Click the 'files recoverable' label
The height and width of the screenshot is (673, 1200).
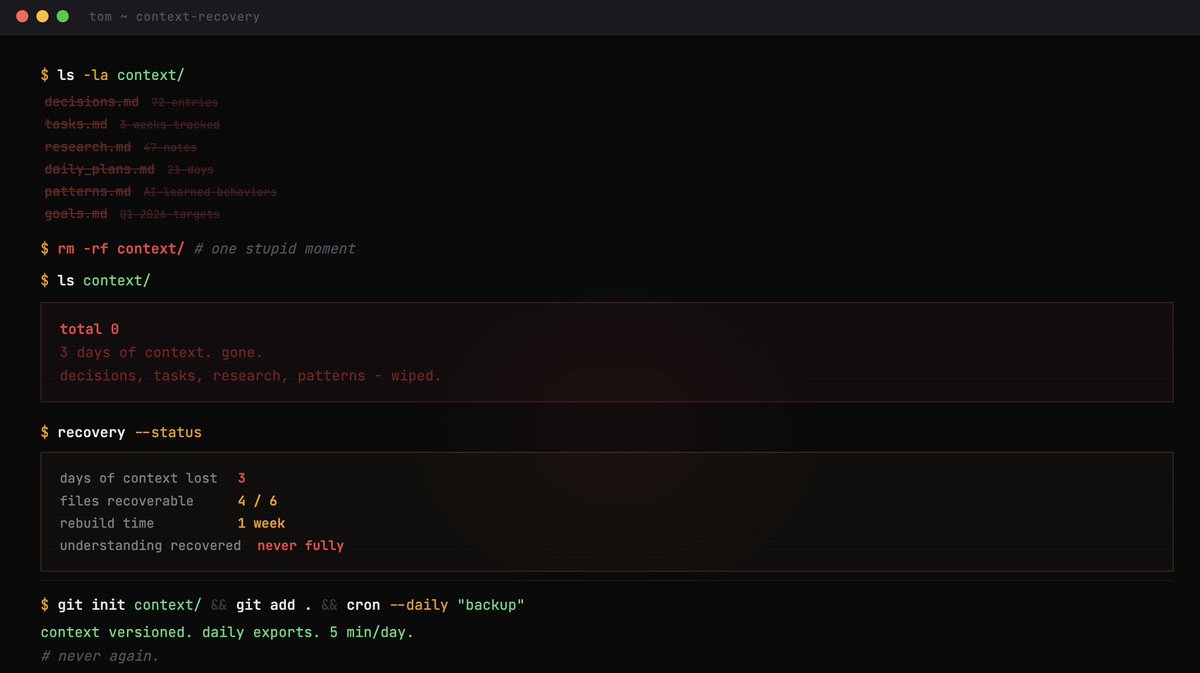127,500
